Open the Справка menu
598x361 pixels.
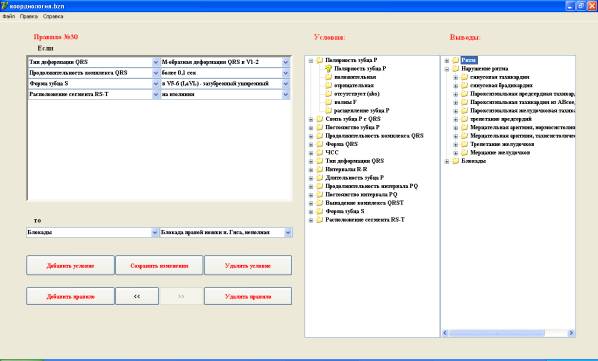click(53, 16)
